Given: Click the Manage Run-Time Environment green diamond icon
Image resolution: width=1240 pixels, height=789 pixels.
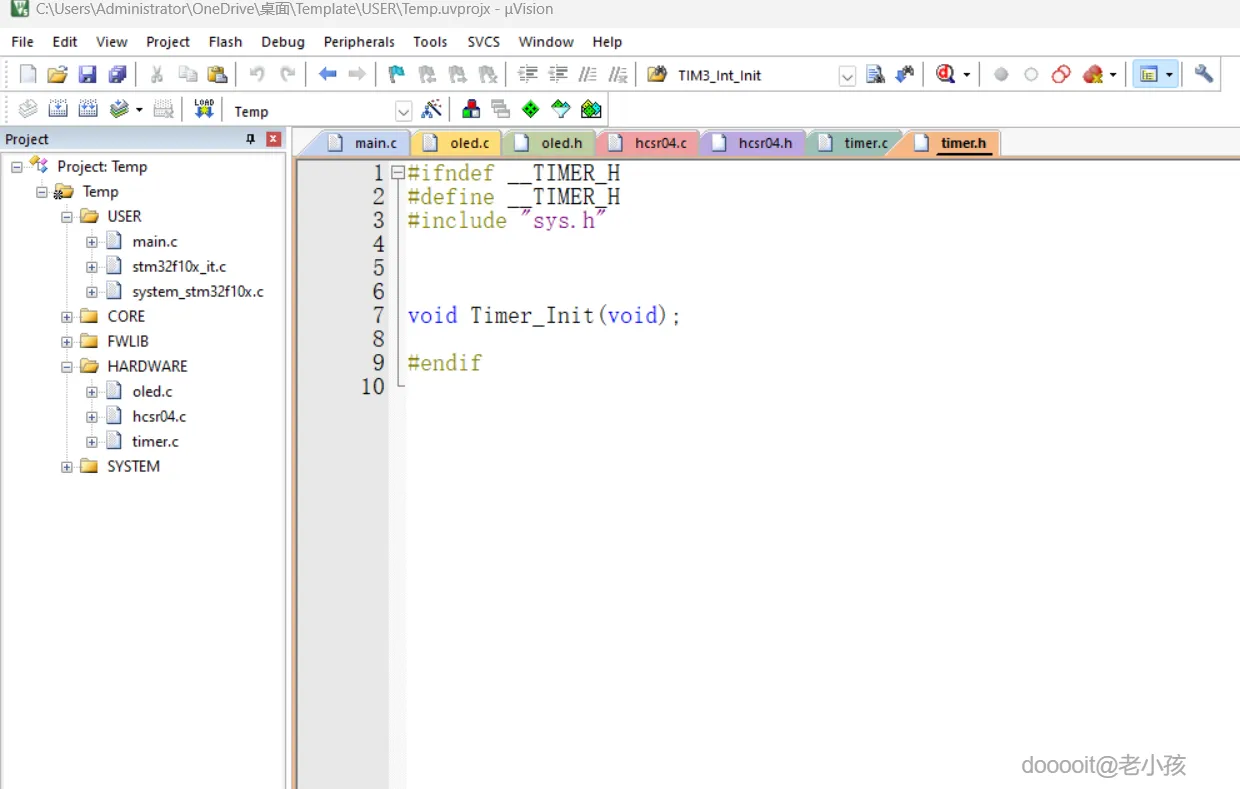Looking at the screenshot, I should click(x=530, y=109).
